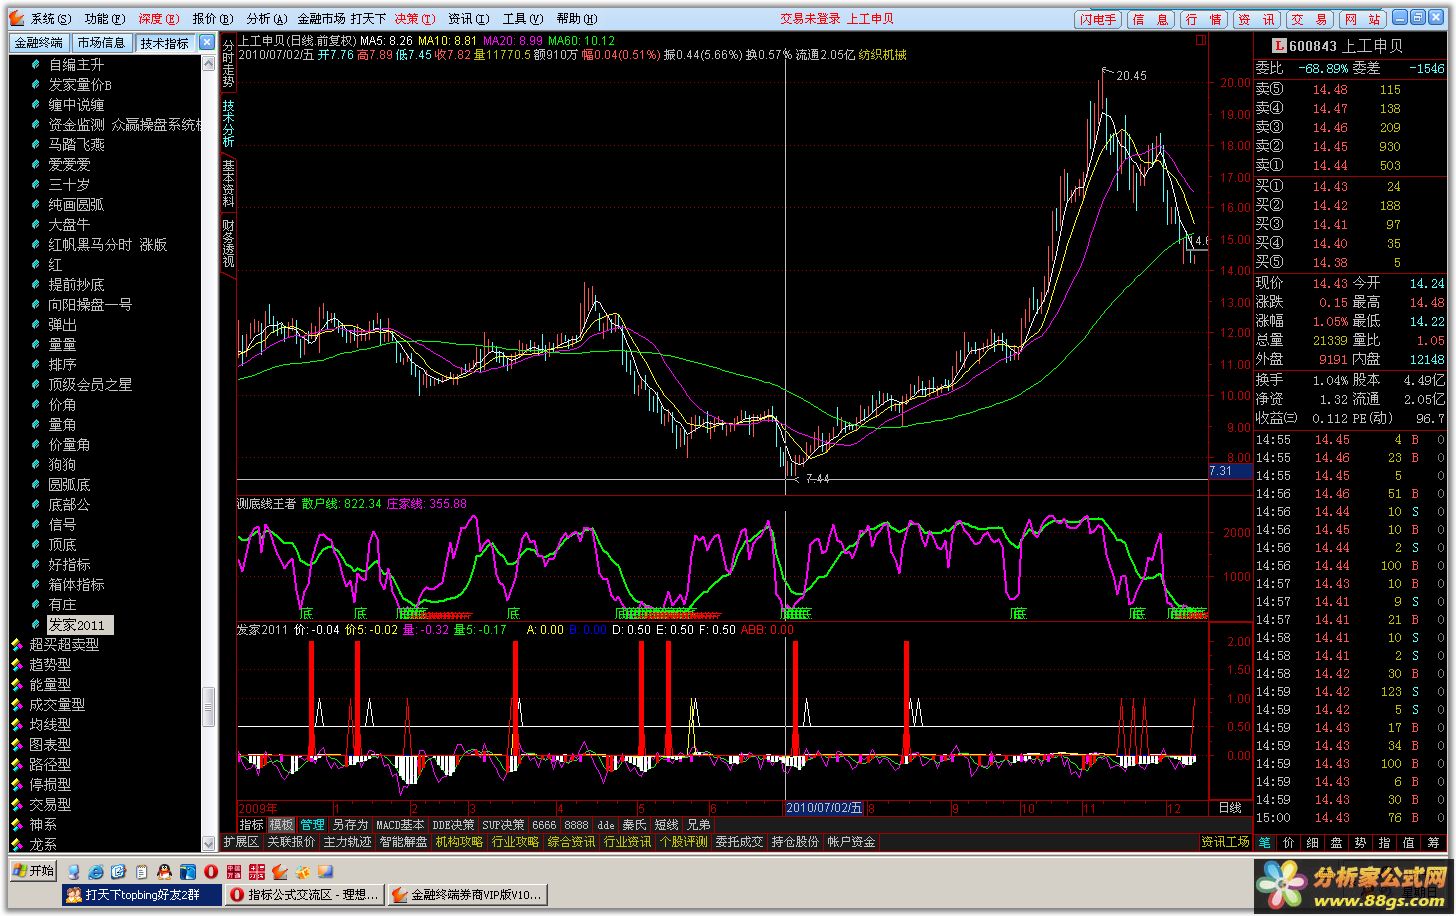Click the L marker beside 600843
The width and height of the screenshot is (1456, 916).
pos(1279,46)
